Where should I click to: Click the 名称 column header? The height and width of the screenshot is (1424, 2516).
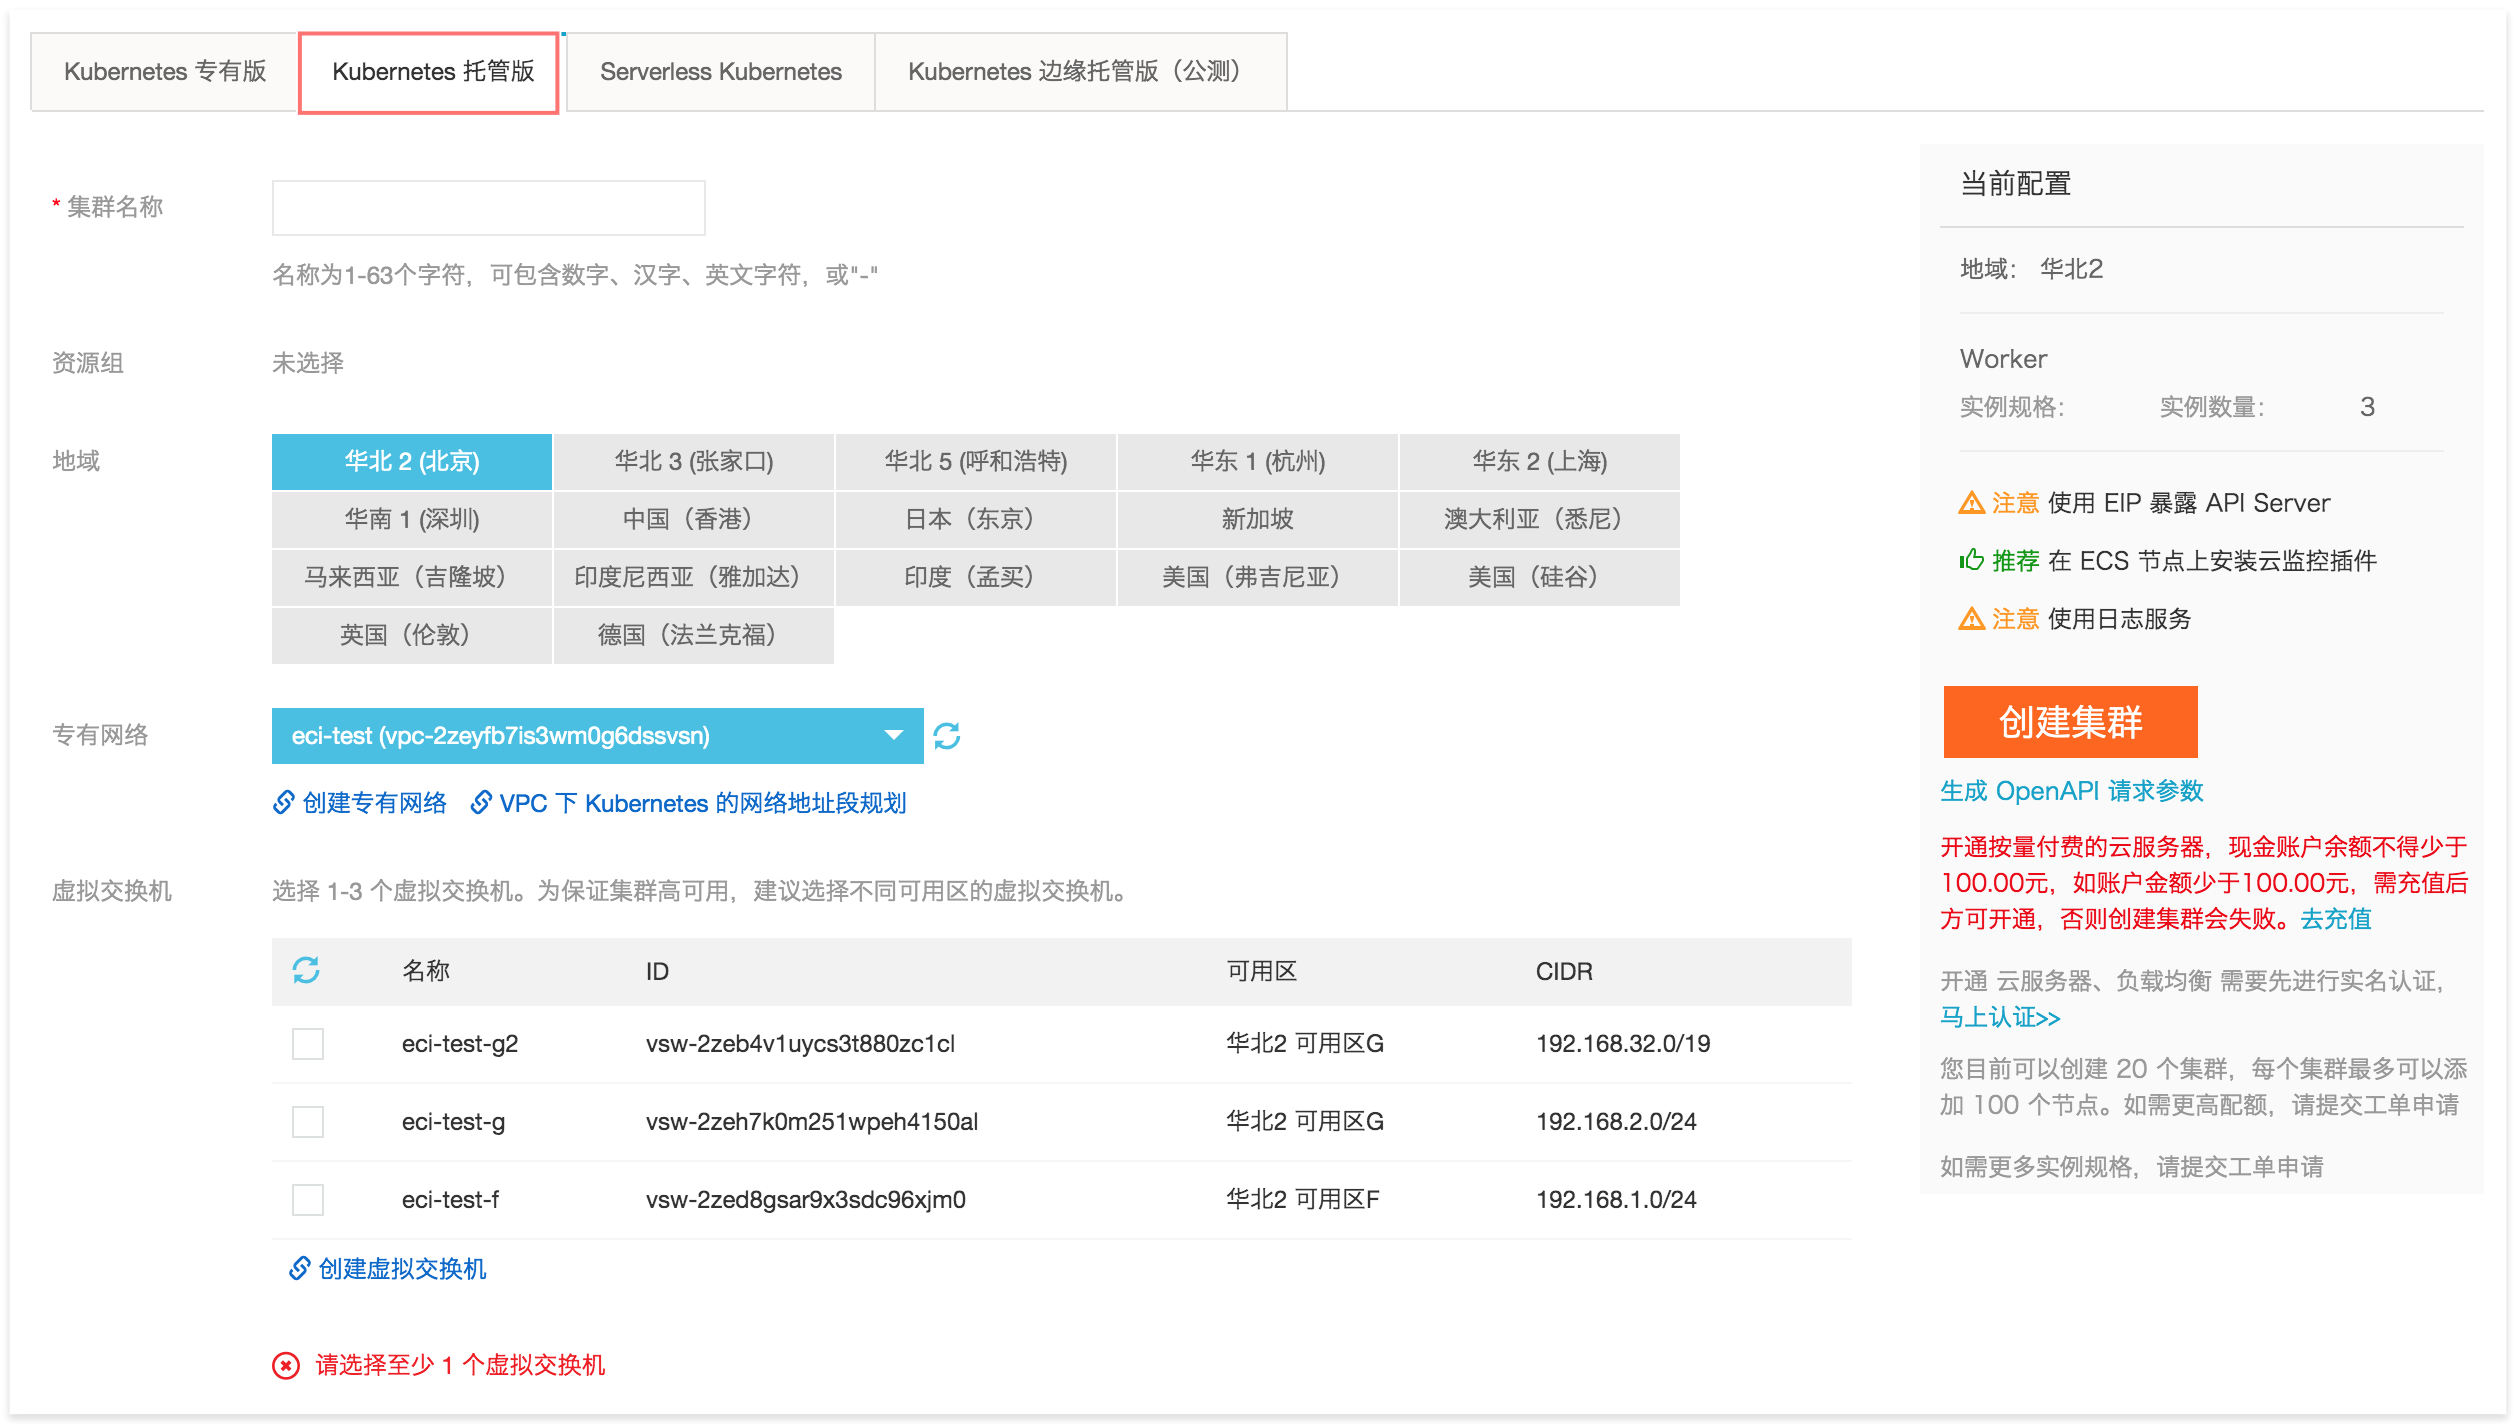point(426,971)
